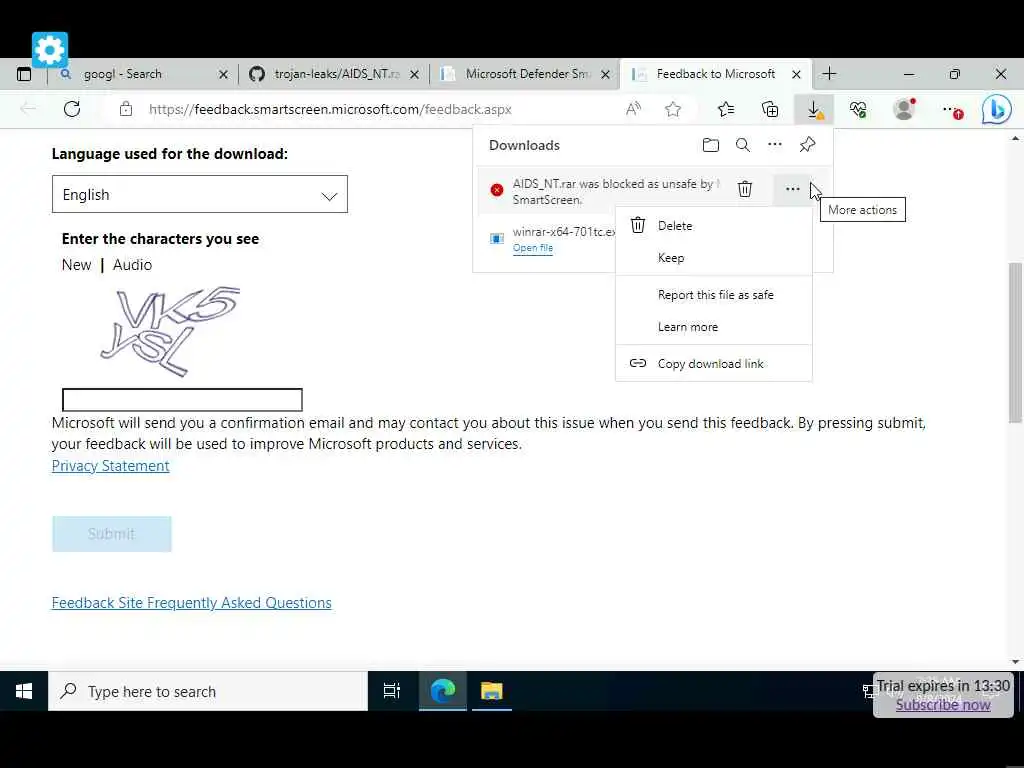Pin the Downloads panel
This screenshot has height=768, width=1024.
[x=807, y=144]
